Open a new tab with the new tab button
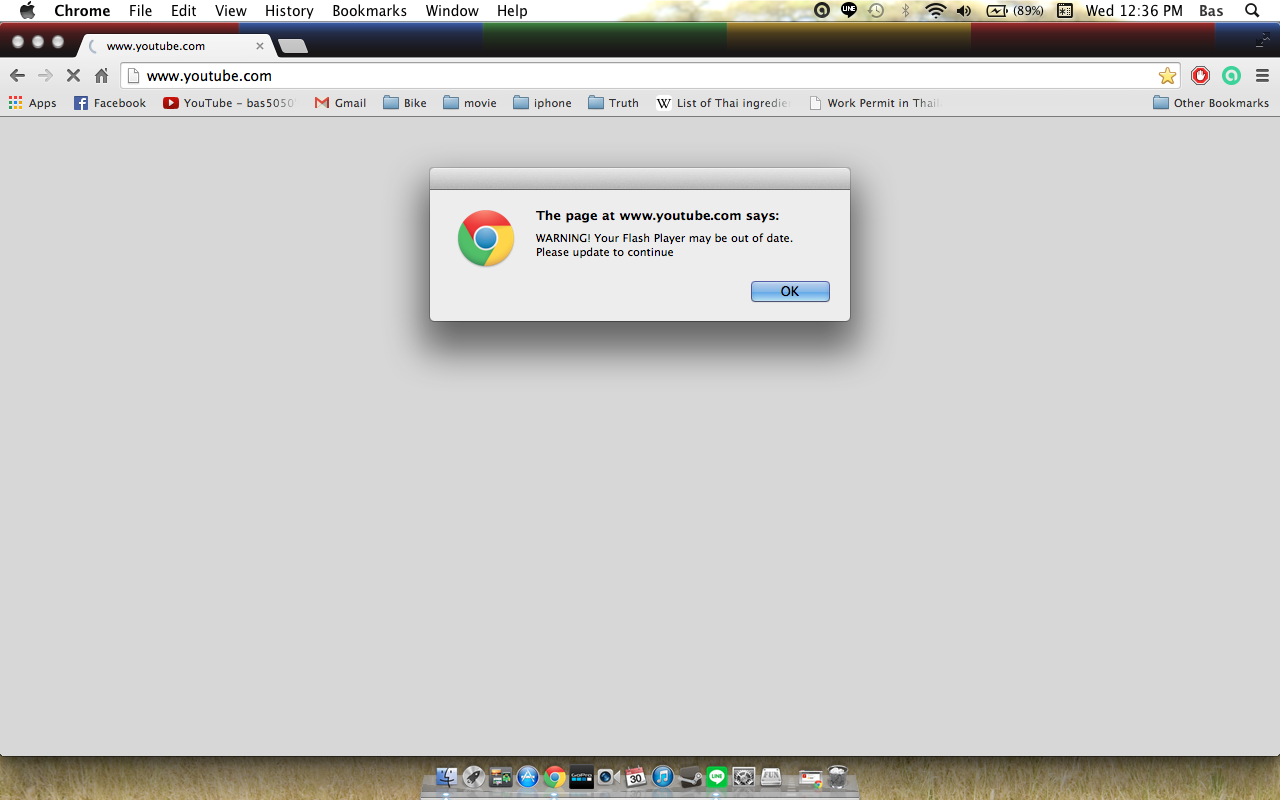This screenshot has height=800, width=1280. (293, 46)
